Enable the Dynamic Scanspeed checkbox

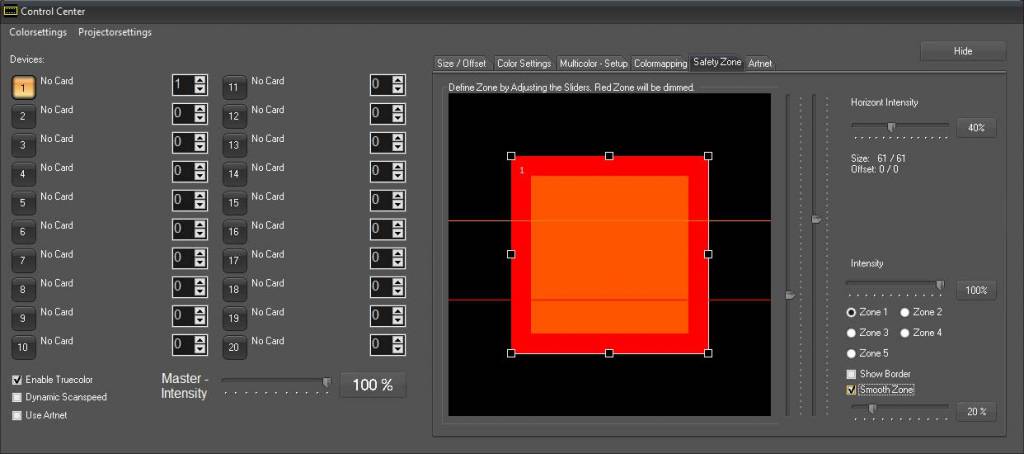click(x=17, y=397)
